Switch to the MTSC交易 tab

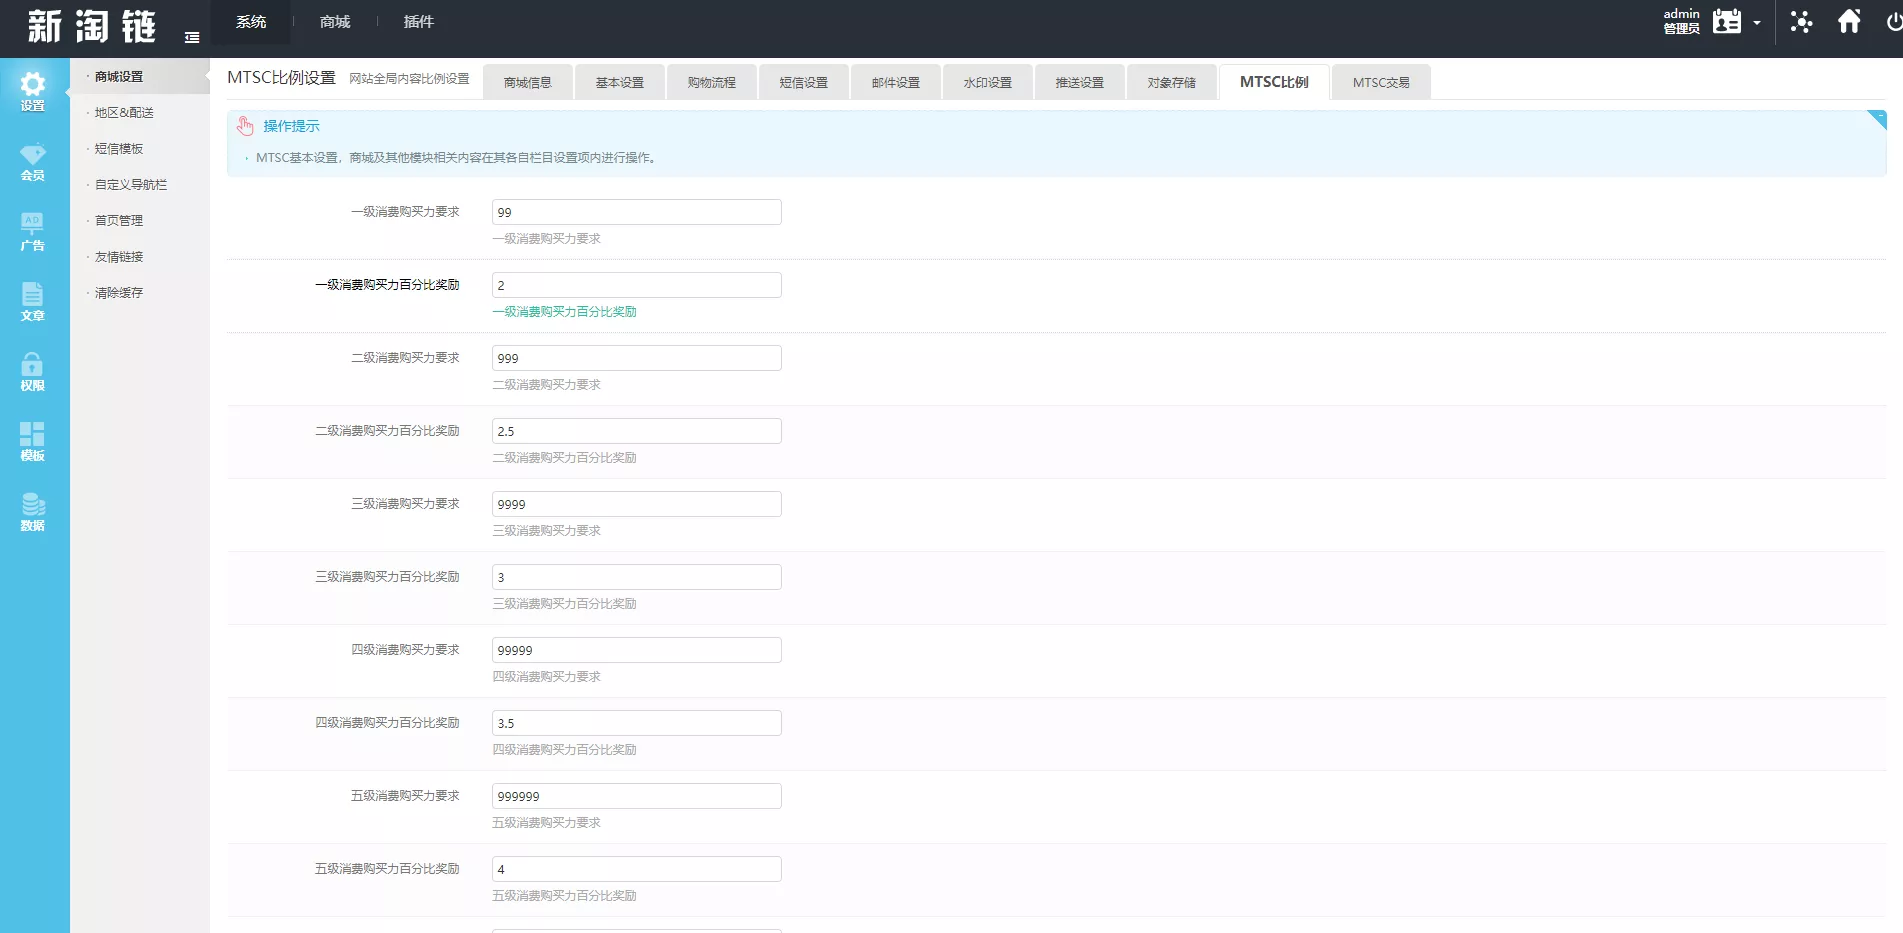[1380, 83]
